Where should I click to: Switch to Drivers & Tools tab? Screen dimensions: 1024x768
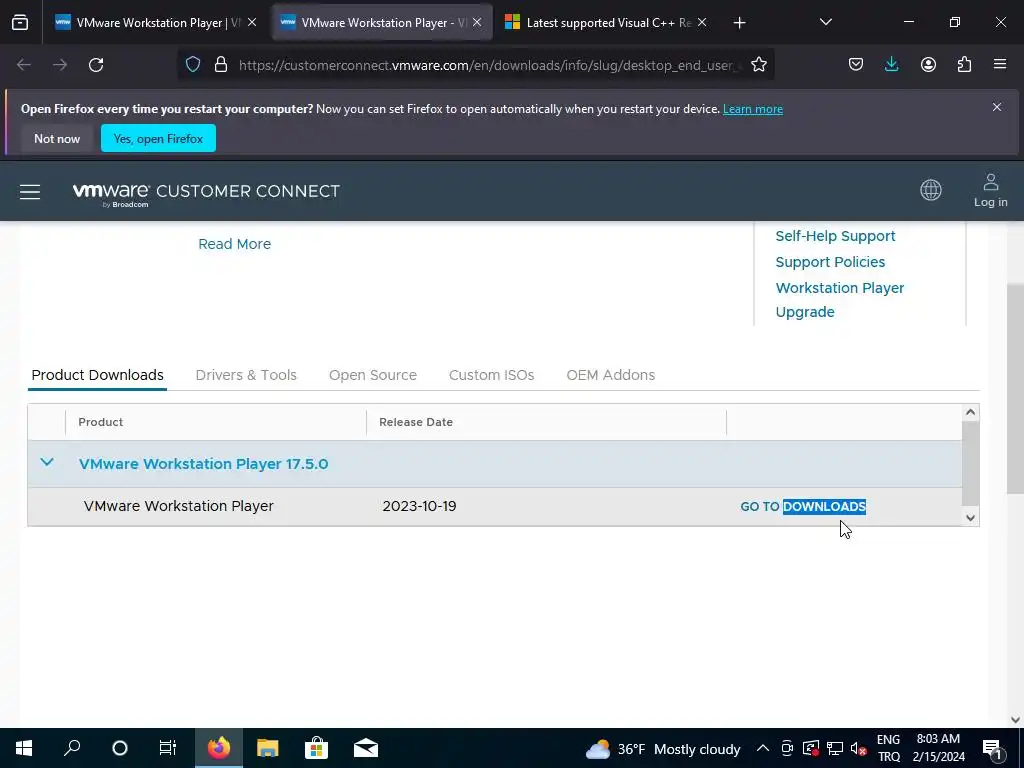pos(246,375)
